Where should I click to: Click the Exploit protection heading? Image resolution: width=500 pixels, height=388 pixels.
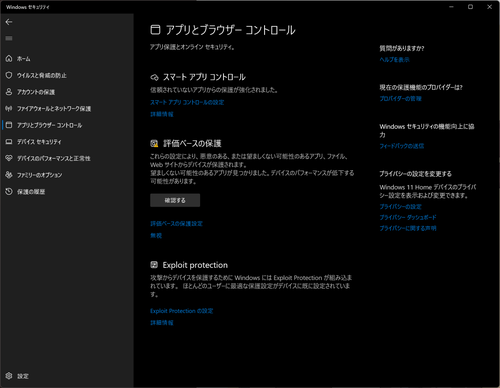coord(195,265)
